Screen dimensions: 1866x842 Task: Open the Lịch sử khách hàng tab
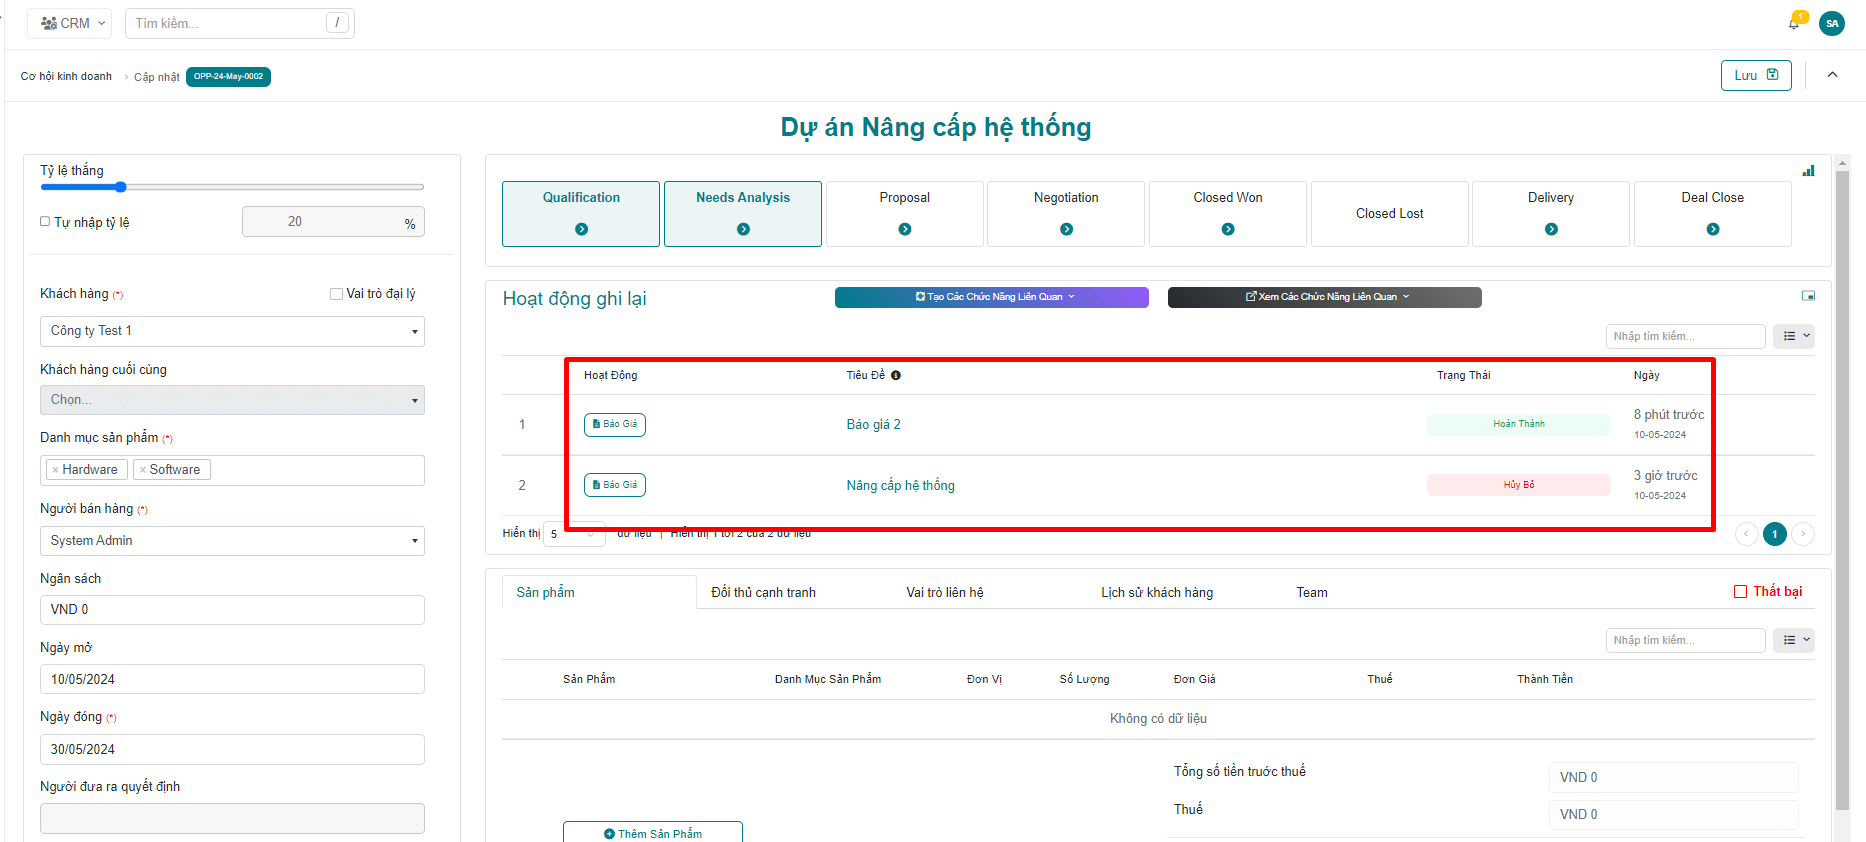click(1157, 593)
